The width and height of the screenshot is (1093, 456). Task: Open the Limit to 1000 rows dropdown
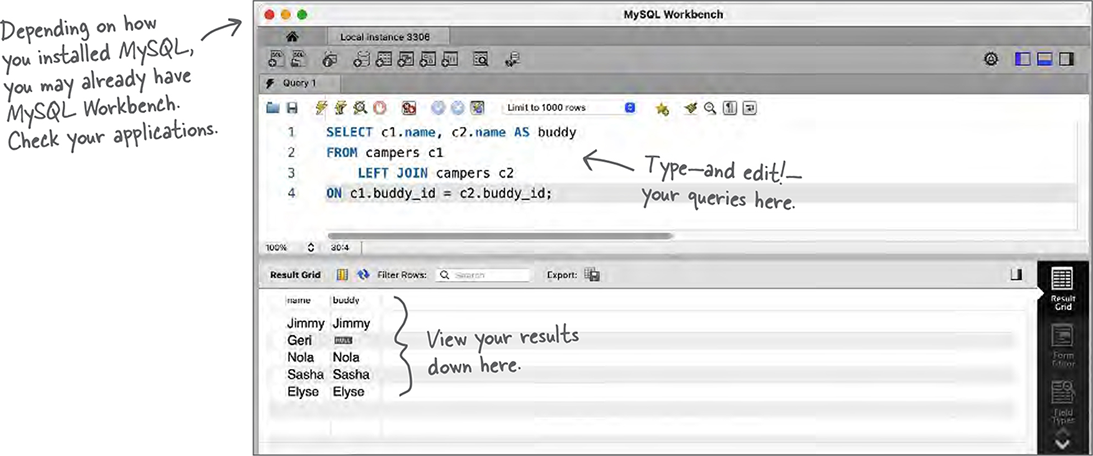click(570, 108)
